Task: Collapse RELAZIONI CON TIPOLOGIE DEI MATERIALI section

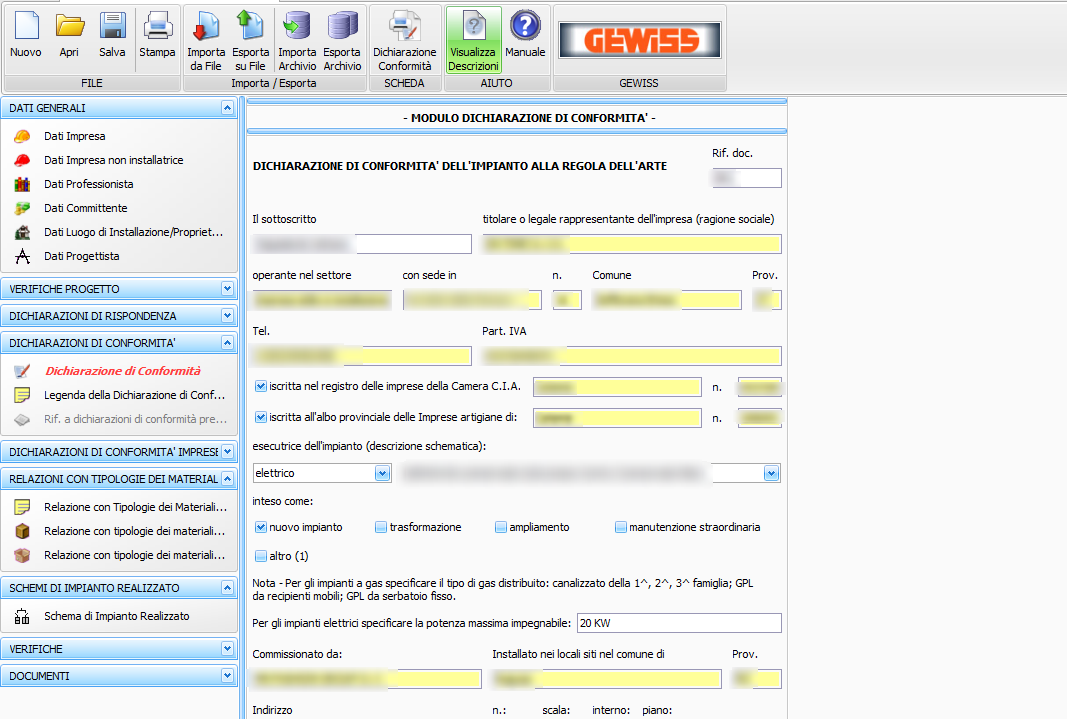Action: pos(227,479)
